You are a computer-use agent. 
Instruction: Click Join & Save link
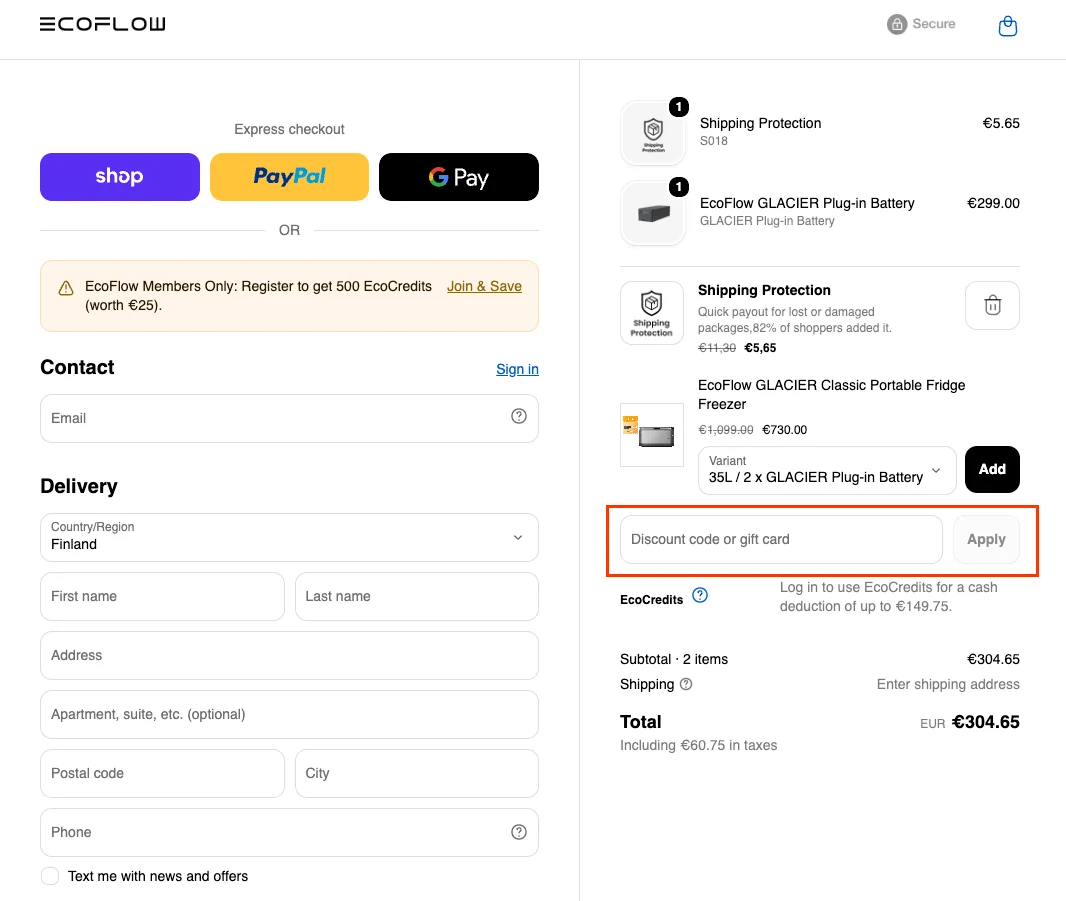coord(484,286)
